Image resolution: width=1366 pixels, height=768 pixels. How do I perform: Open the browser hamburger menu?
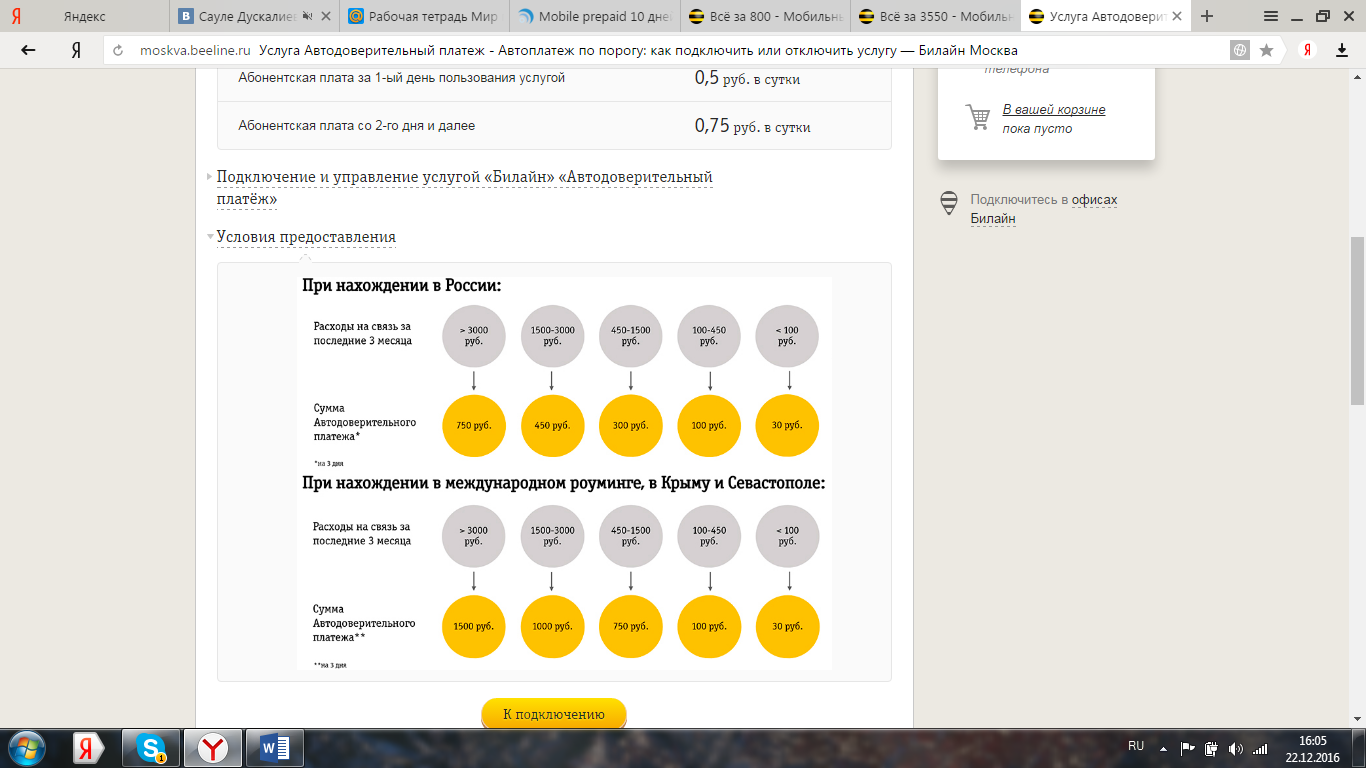coord(1271,16)
